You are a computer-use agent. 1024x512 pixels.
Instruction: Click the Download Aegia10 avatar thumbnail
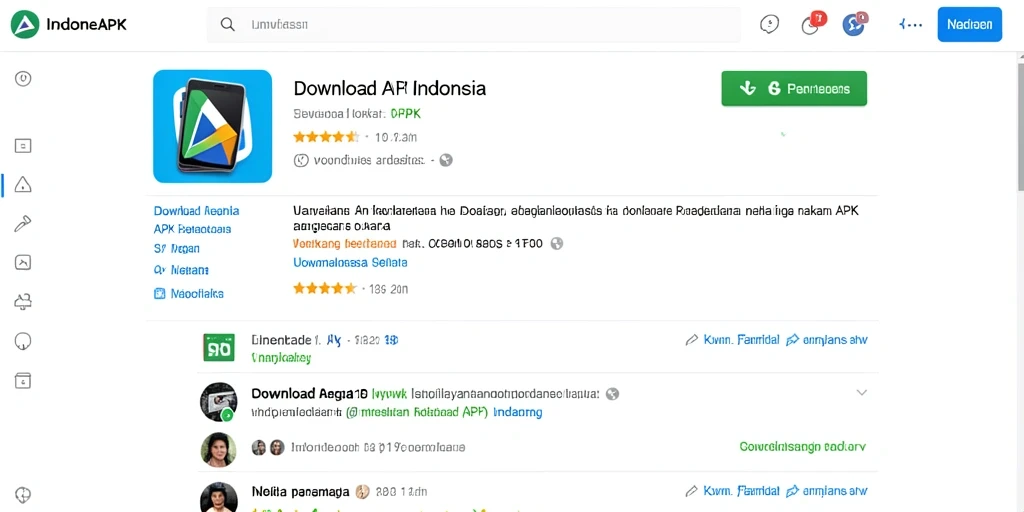coord(218,402)
